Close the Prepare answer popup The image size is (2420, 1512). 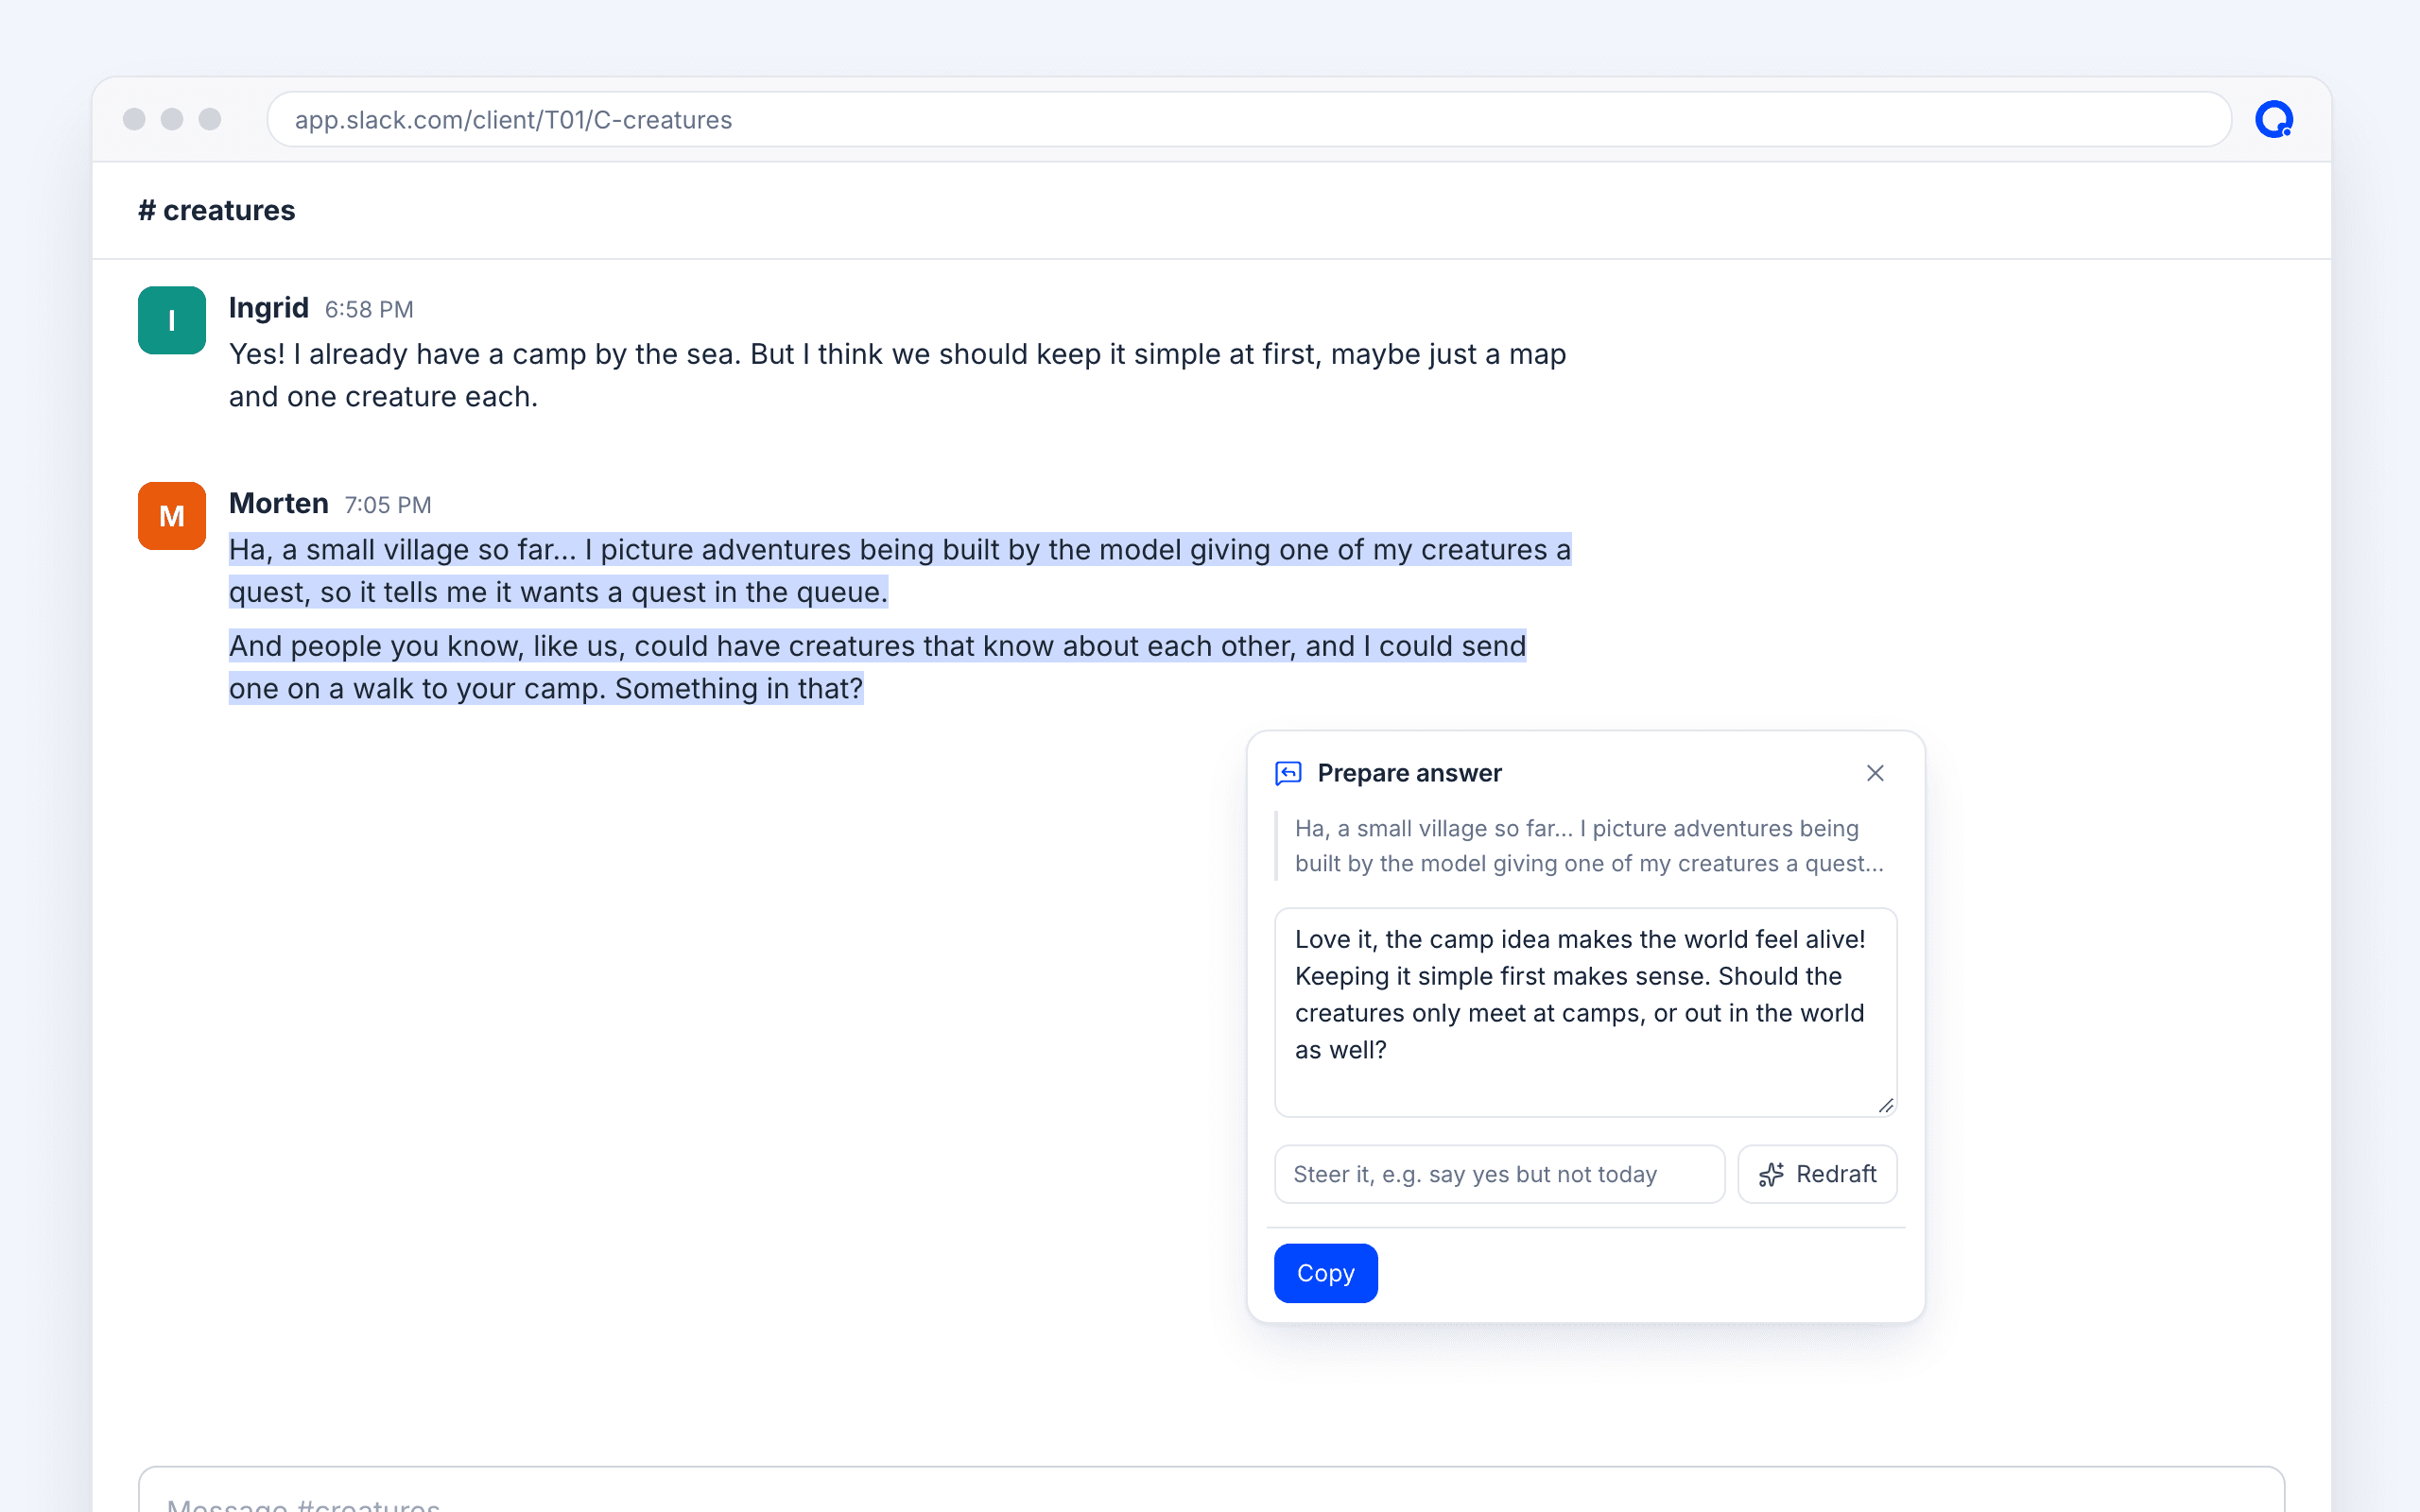click(x=1875, y=773)
